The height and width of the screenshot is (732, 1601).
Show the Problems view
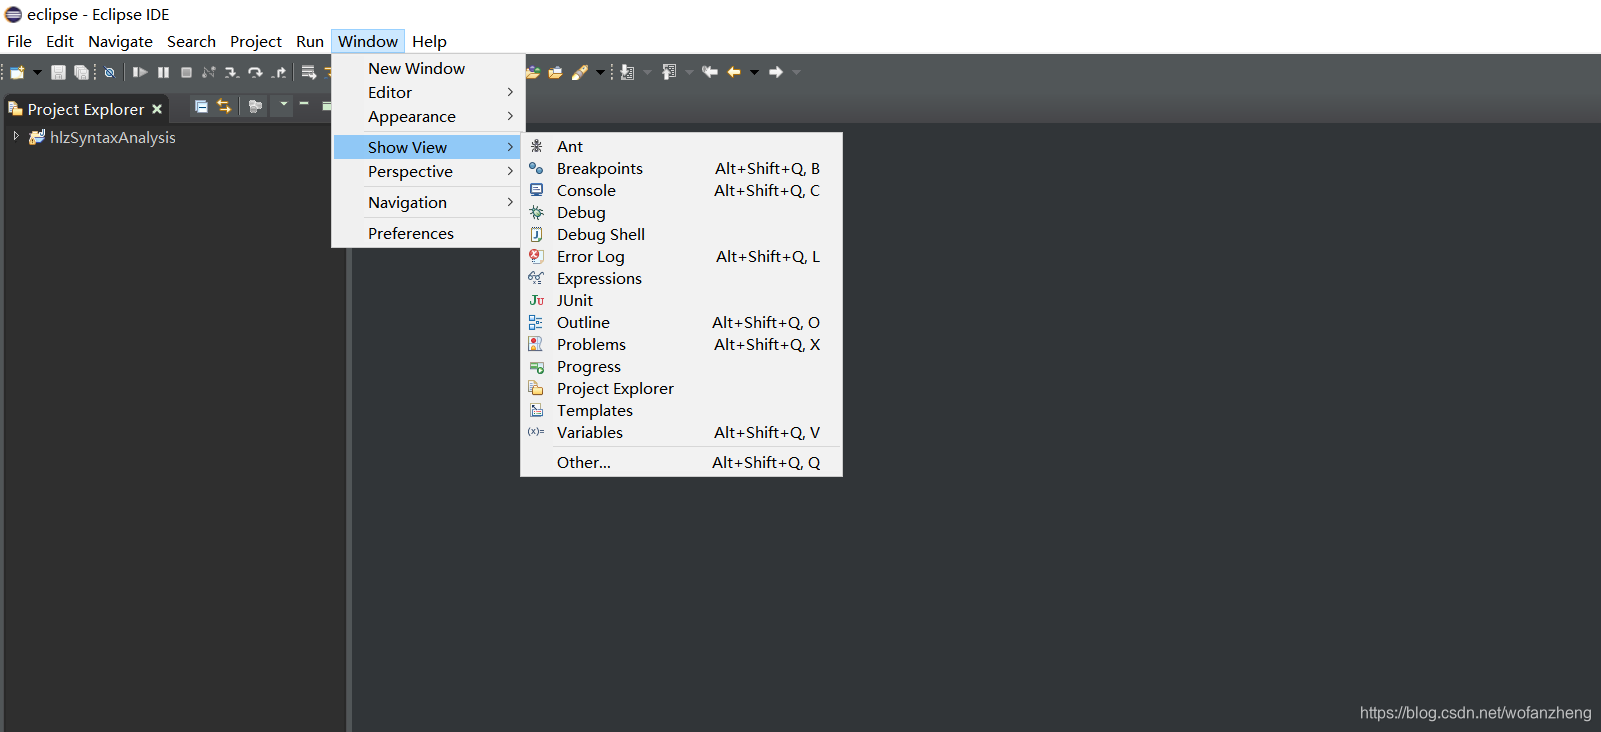point(681,344)
